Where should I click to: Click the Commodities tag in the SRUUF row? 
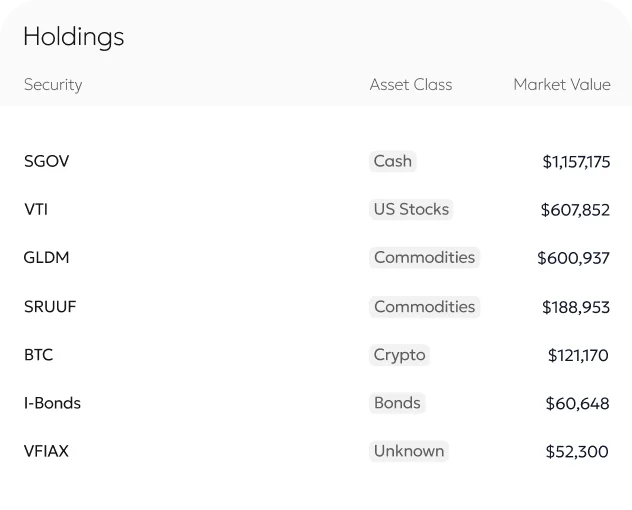(424, 307)
